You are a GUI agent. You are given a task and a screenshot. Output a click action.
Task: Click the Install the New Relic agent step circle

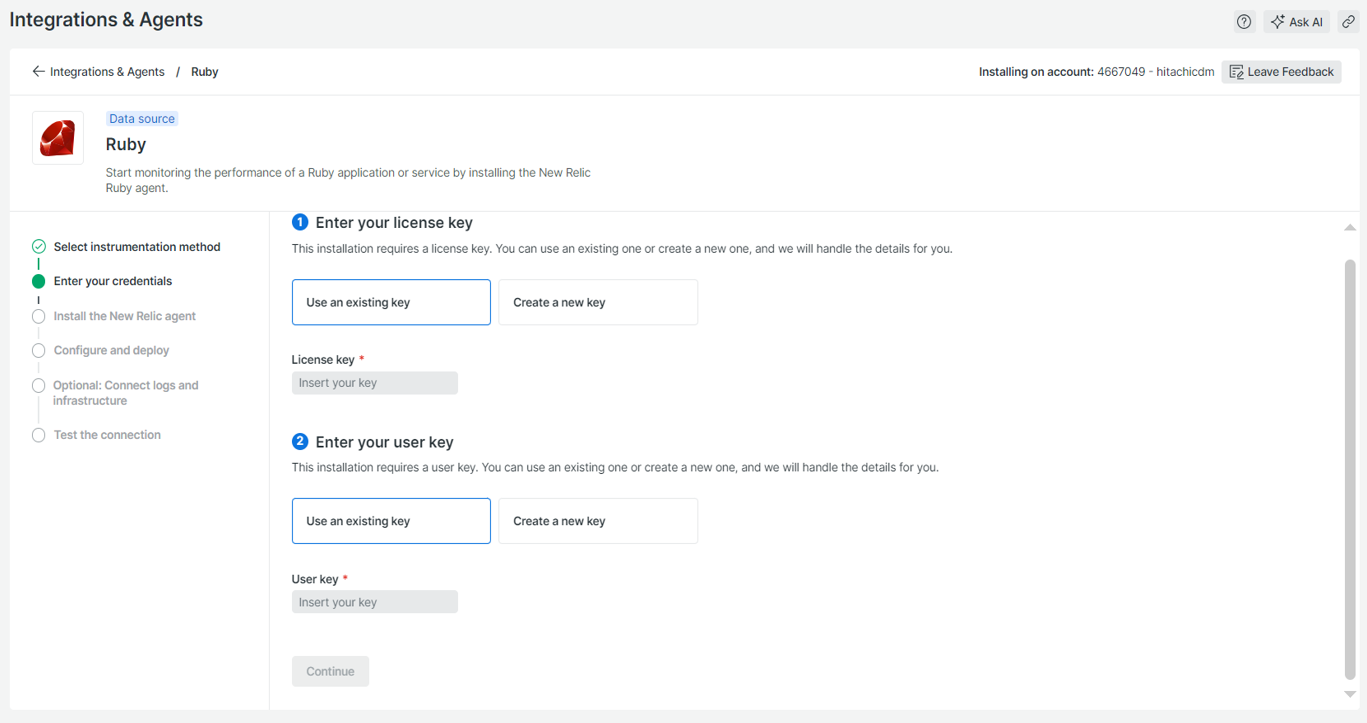(39, 316)
